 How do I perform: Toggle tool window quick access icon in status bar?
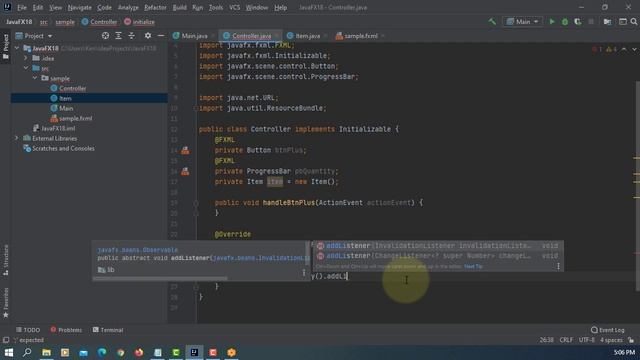click(6, 340)
